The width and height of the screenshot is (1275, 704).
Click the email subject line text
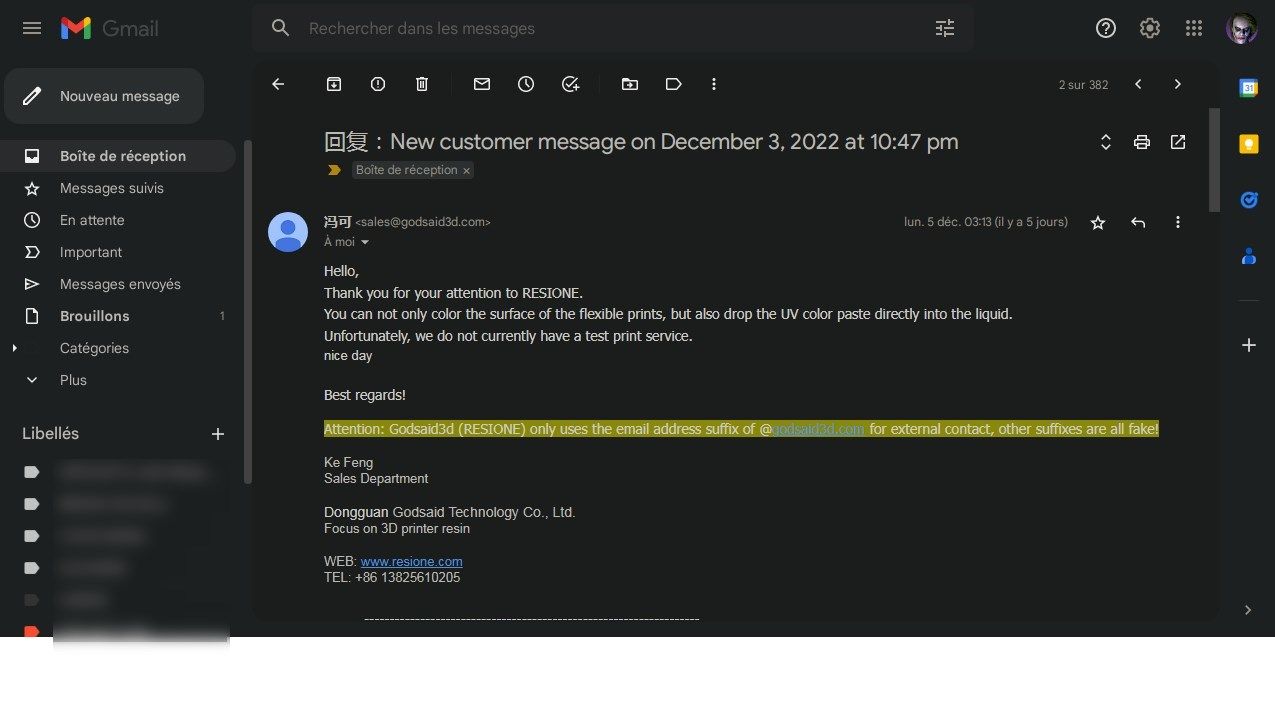click(641, 142)
